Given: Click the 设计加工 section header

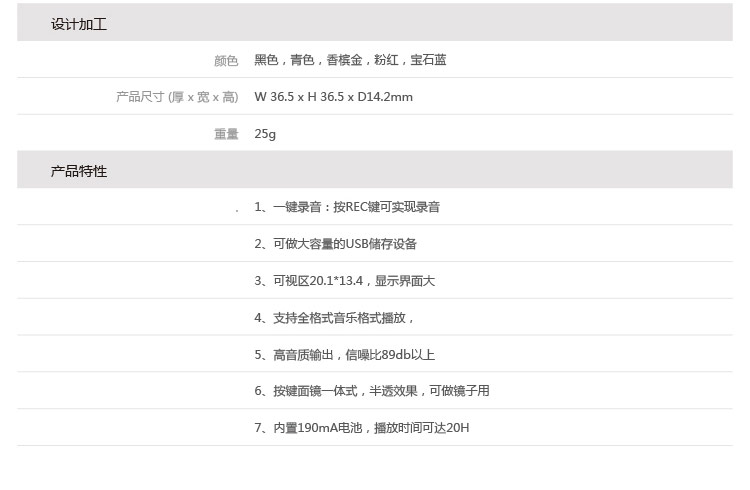Looking at the screenshot, I should pos(79,24).
